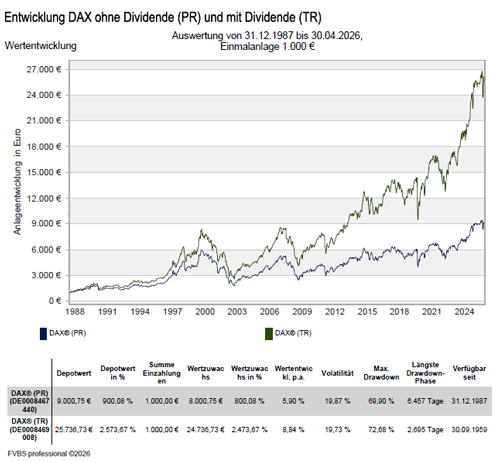Click the 2006 x-axis label
The height and width of the screenshot is (462, 500).
pos(269,312)
